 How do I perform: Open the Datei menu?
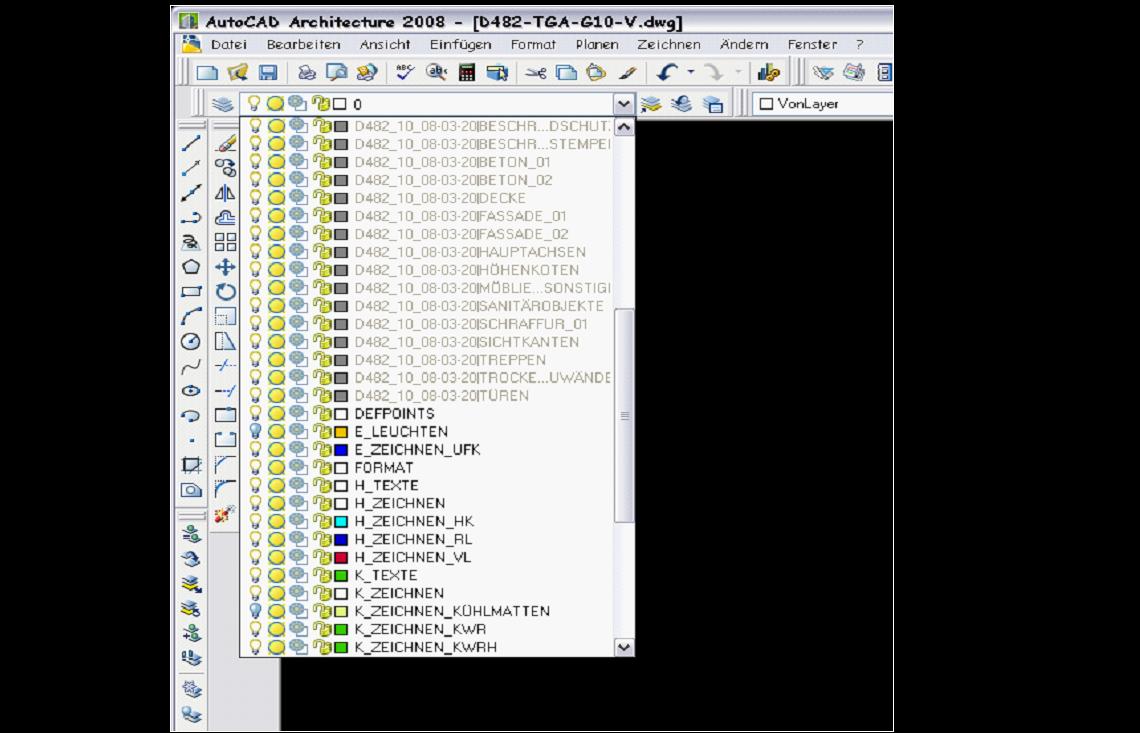point(229,44)
